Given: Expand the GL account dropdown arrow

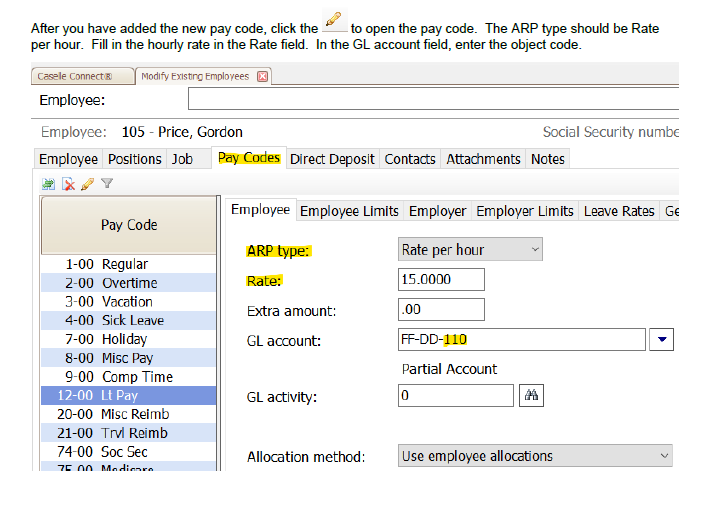Looking at the screenshot, I should point(662,339).
